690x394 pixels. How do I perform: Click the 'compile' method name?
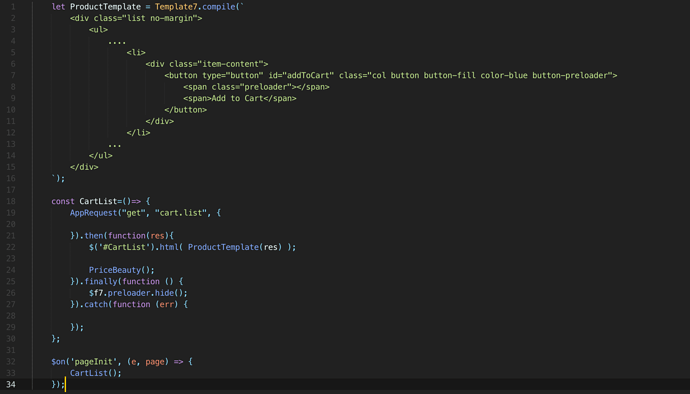point(219,7)
